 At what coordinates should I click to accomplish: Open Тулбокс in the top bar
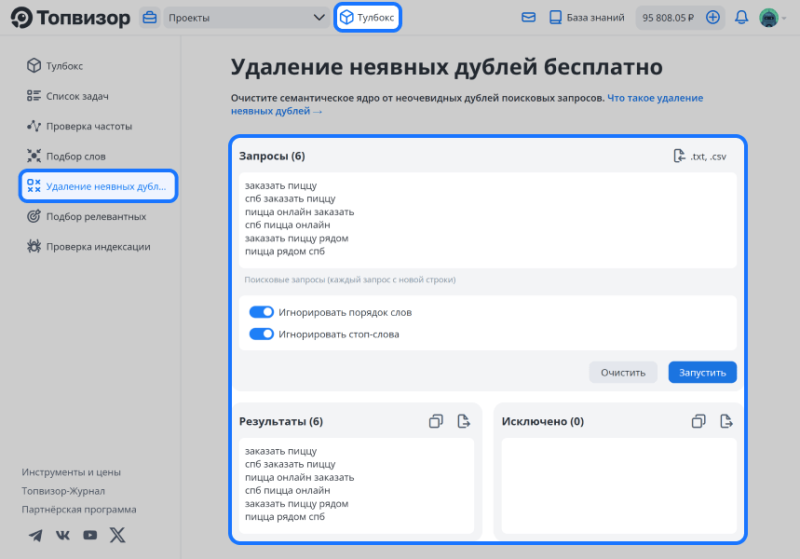coord(367,17)
